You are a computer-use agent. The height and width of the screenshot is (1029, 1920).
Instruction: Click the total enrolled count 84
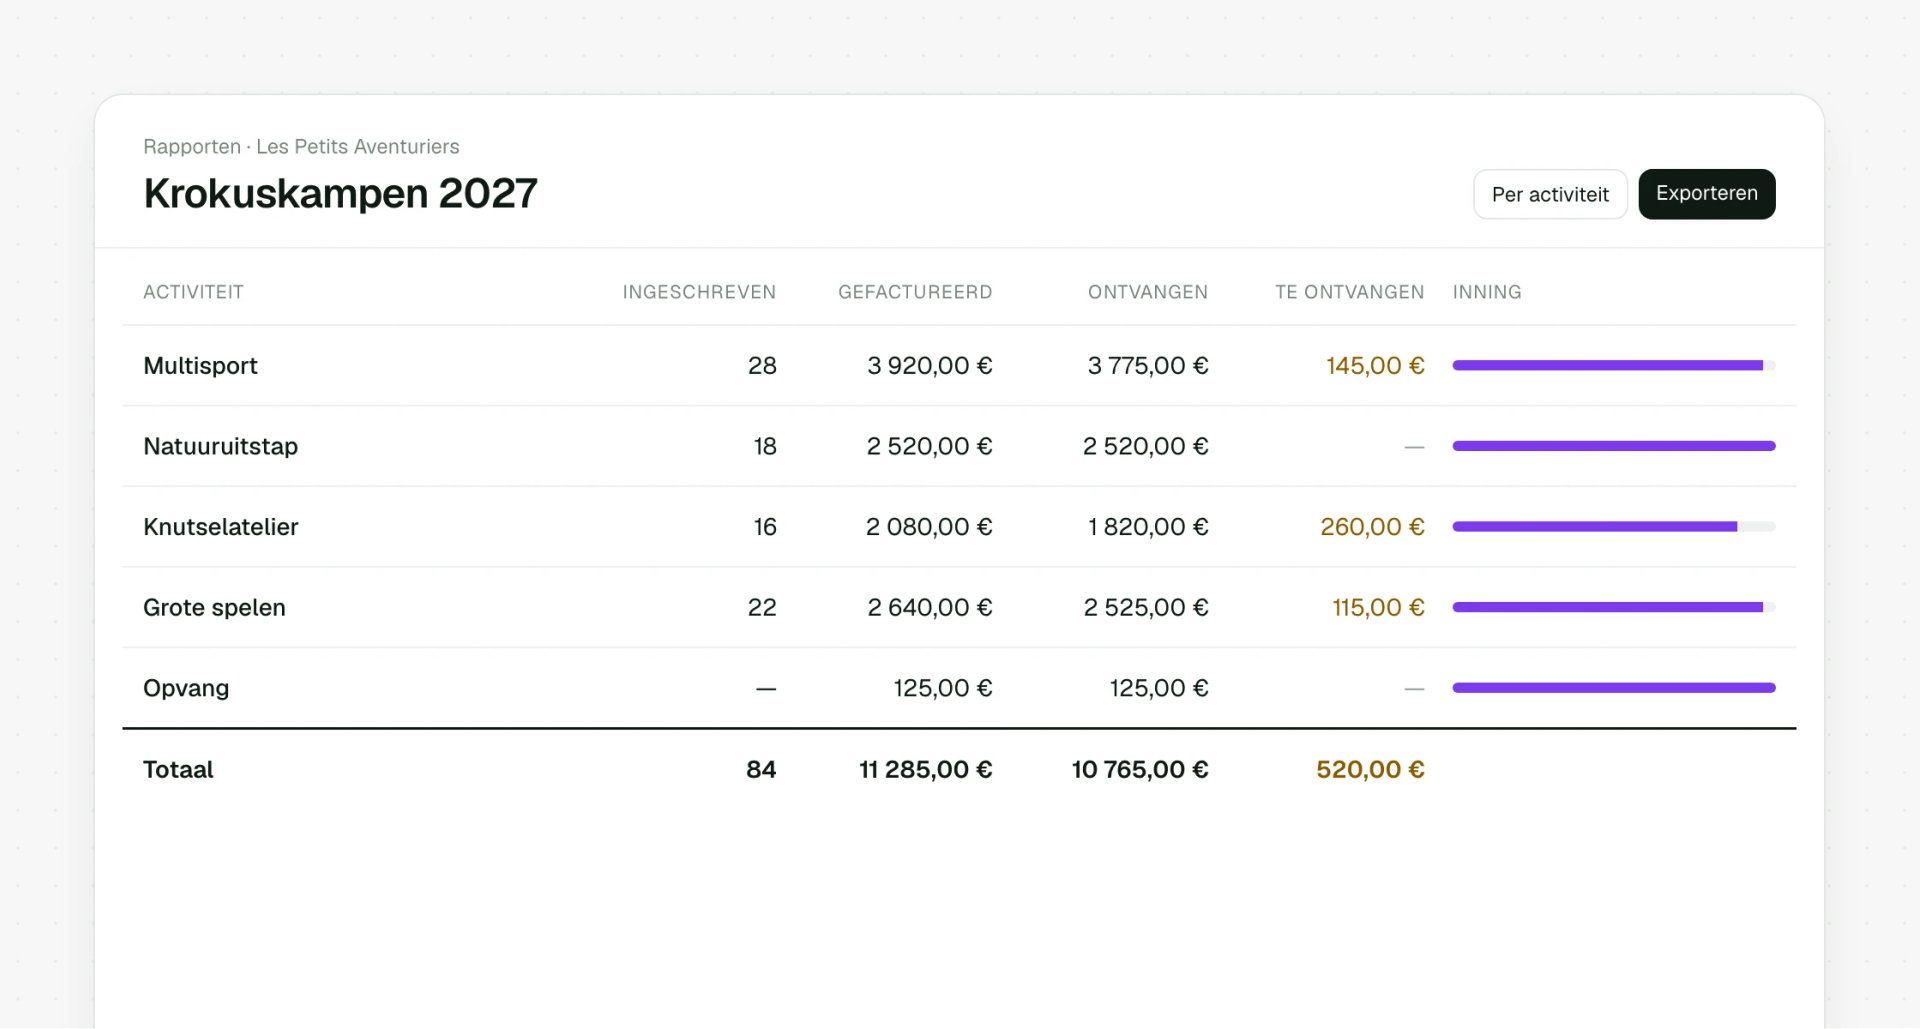point(761,769)
